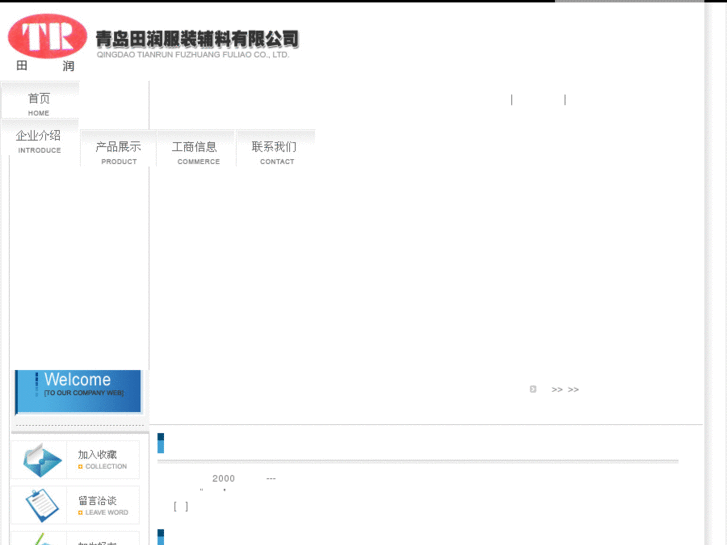The height and width of the screenshot is (545, 727).
Task: Click the 加入收藏 COLLECTION link
Action: 102,460
